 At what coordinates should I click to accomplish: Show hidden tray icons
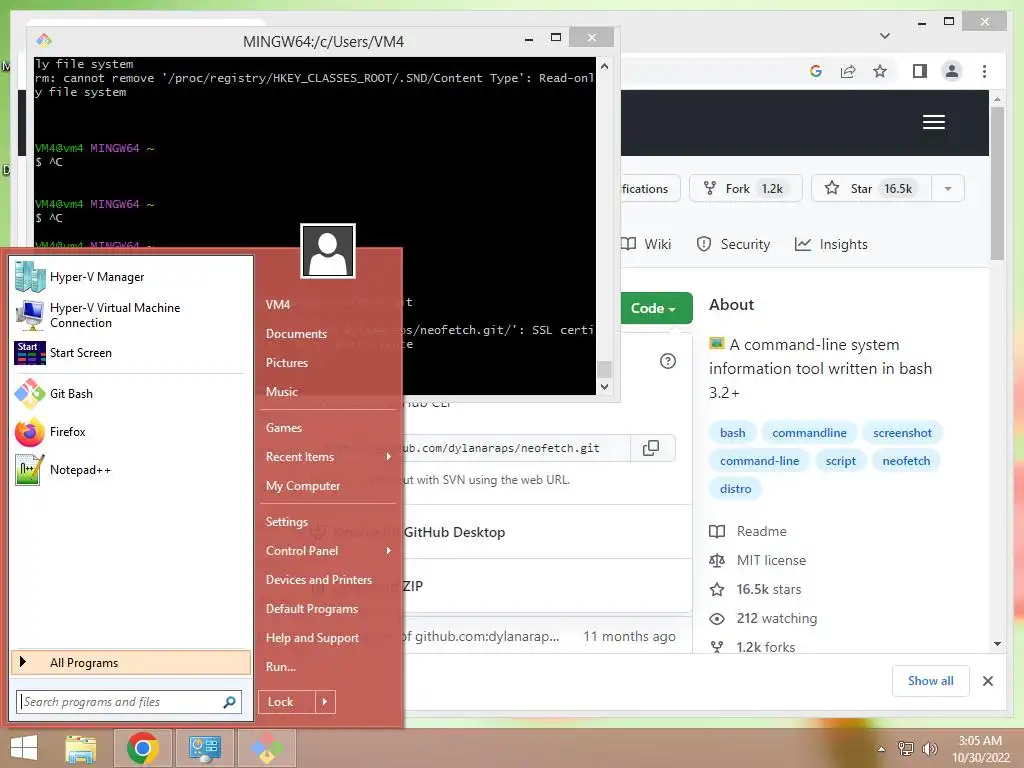click(x=881, y=749)
